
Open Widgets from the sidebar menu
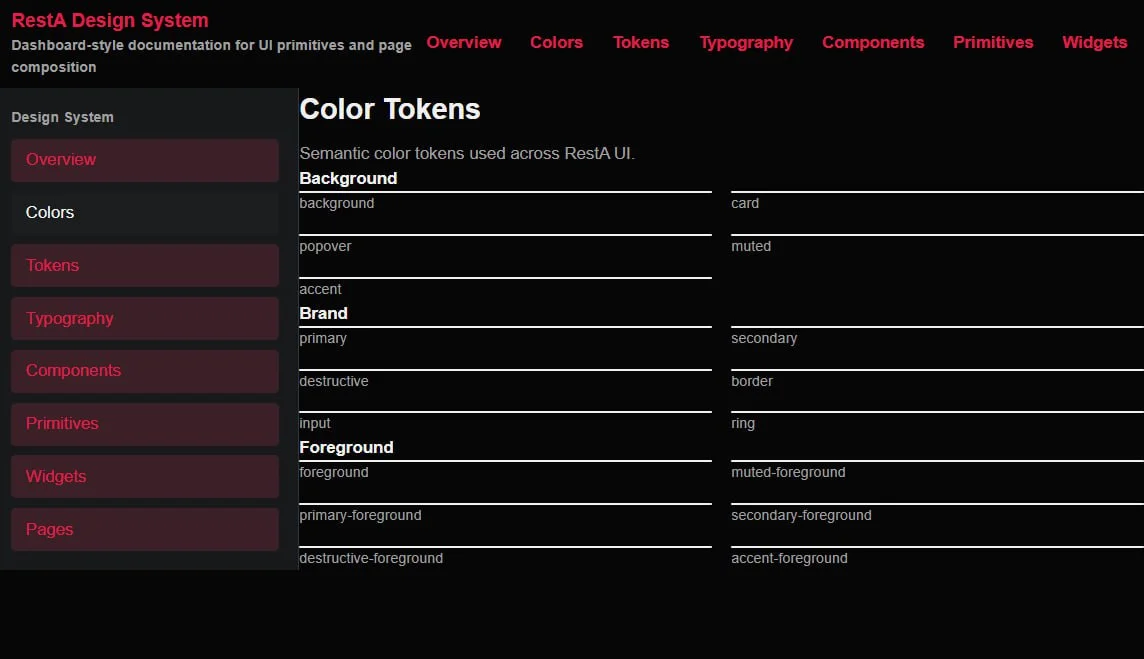click(145, 477)
